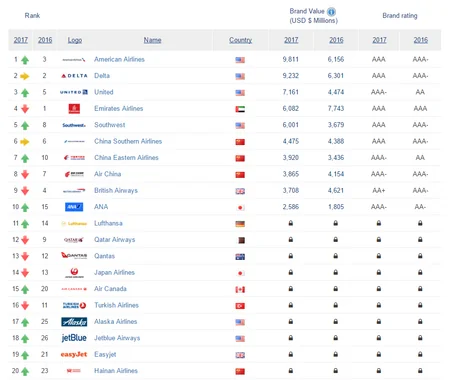Click the British Airways UK flag
Screen dimensions: 450x380
[x=240, y=191]
